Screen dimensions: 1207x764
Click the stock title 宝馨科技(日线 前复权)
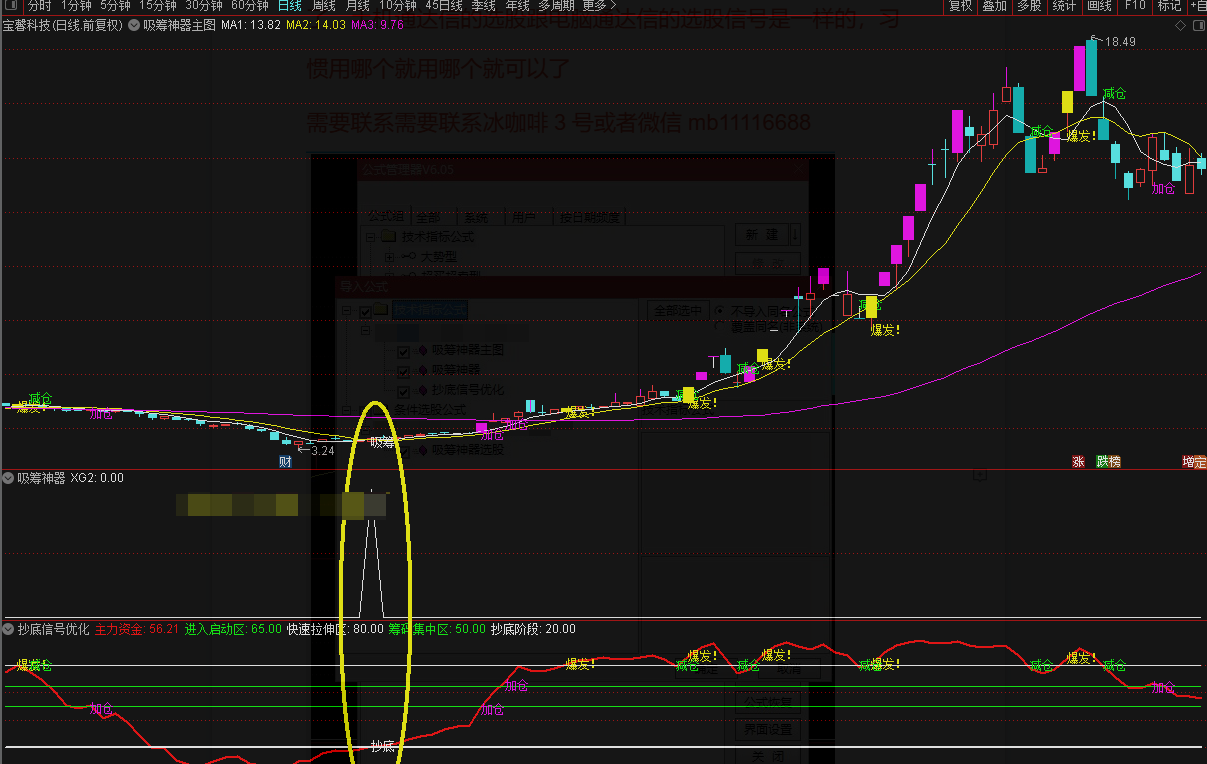point(63,25)
